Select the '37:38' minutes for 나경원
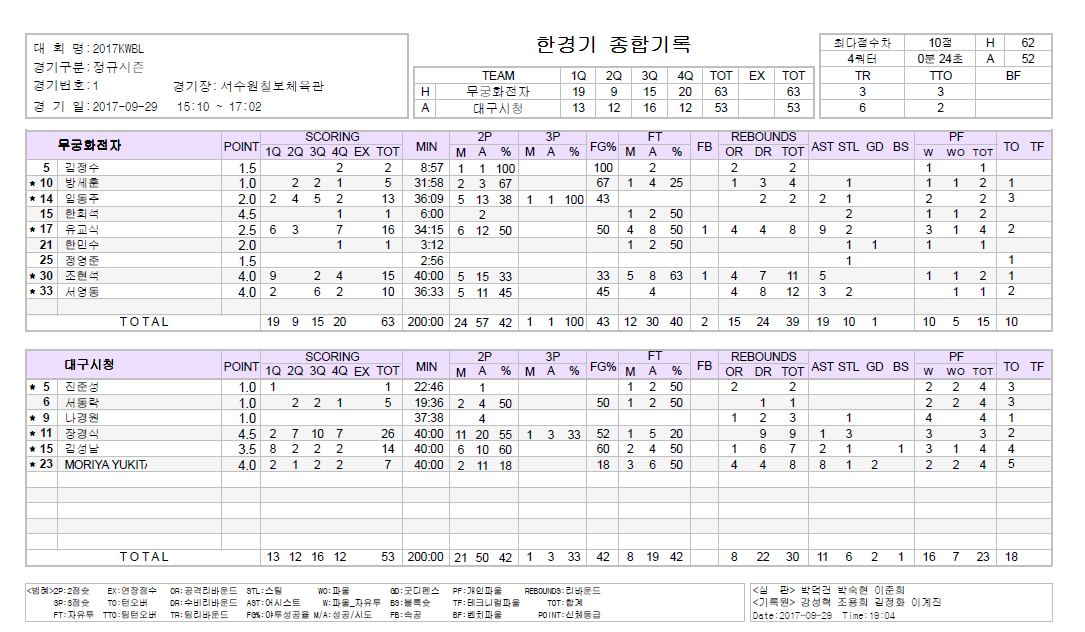 tap(429, 418)
